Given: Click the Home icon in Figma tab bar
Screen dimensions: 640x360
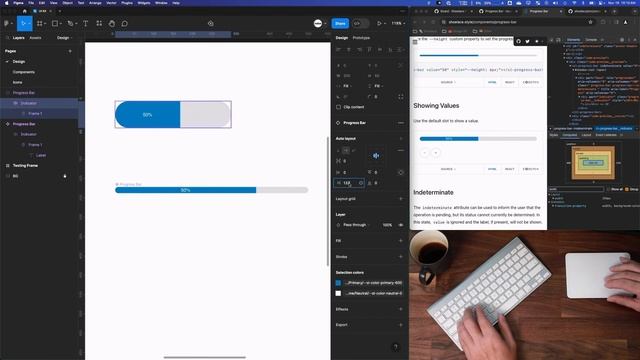Looking at the screenshot, I should tap(24, 11).
